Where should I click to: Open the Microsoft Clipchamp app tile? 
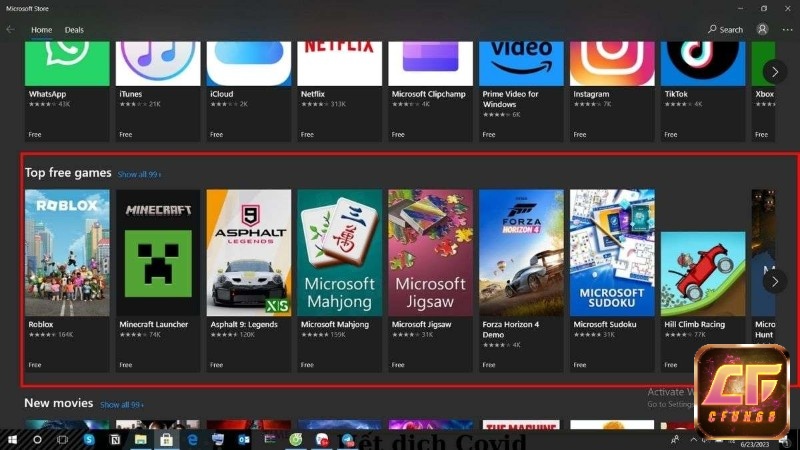pos(430,91)
